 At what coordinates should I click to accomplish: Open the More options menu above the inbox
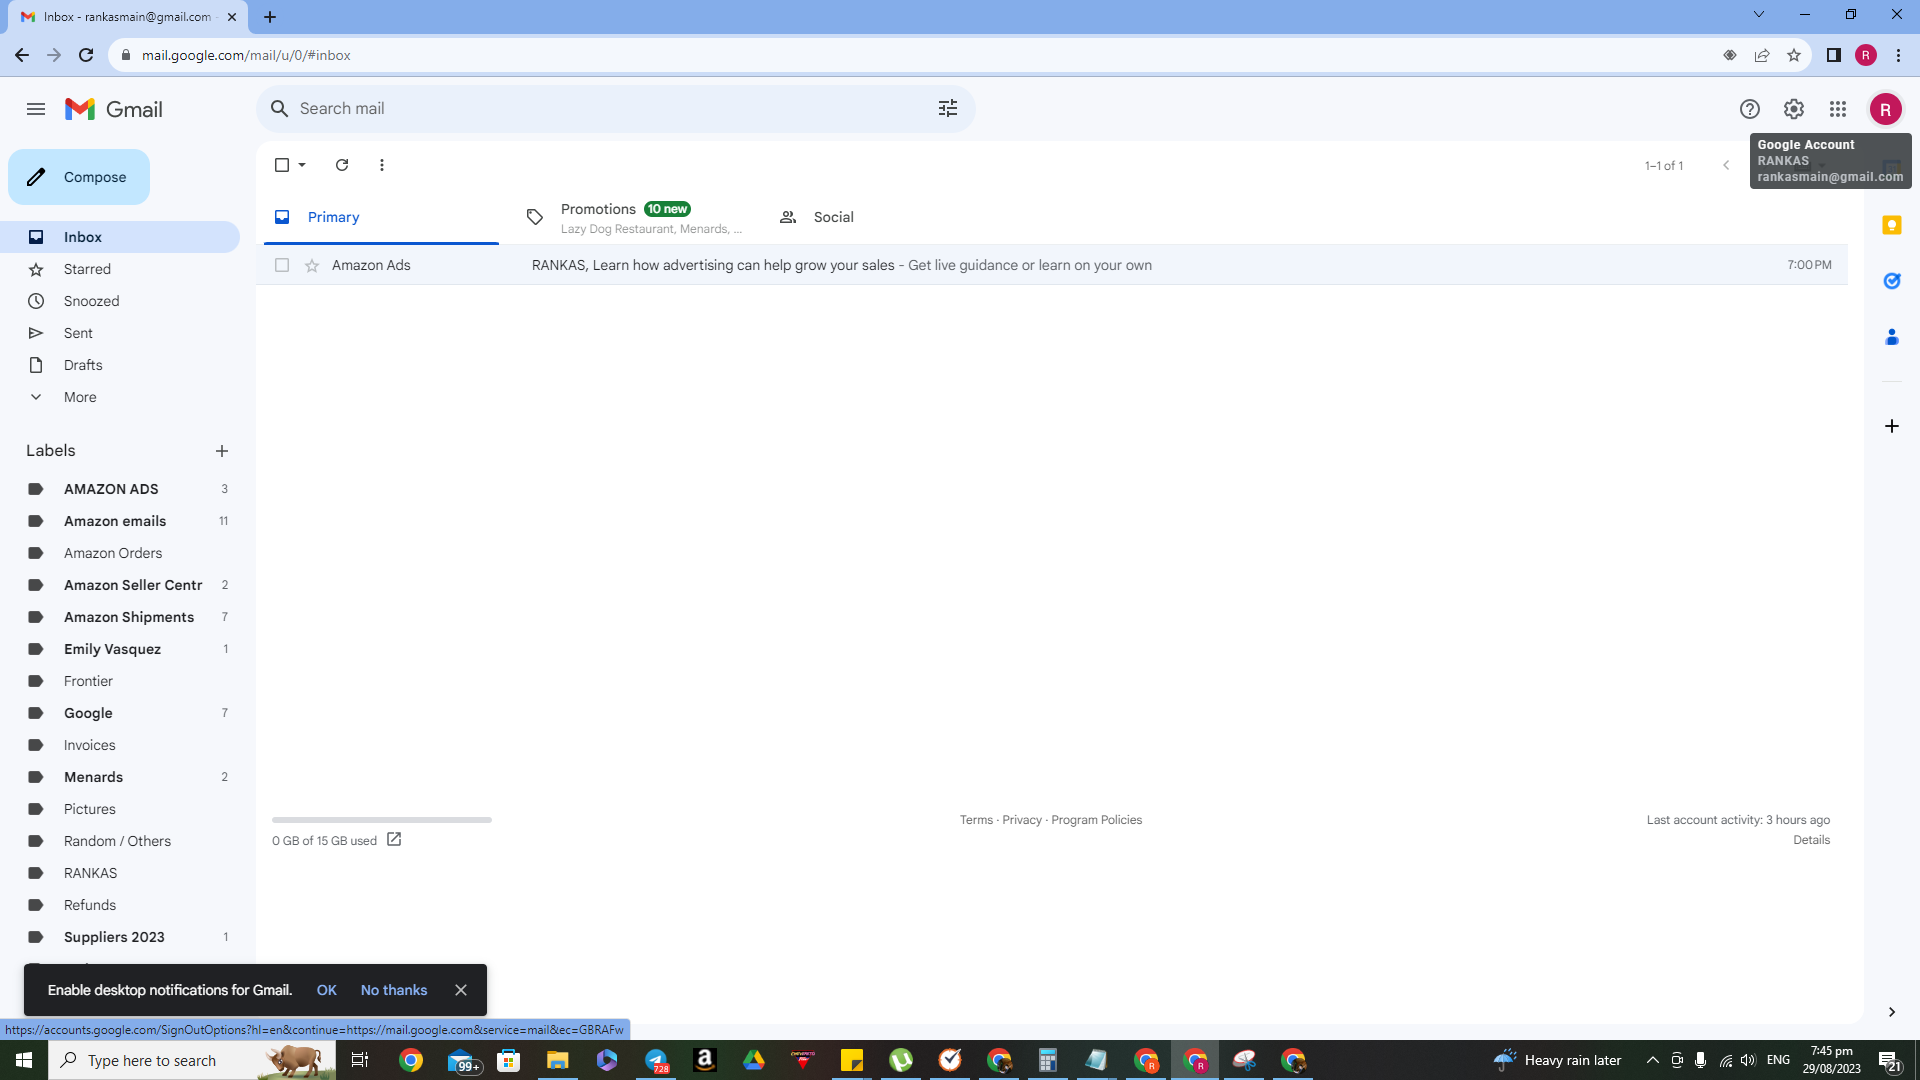pyautogui.click(x=382, y=165)
